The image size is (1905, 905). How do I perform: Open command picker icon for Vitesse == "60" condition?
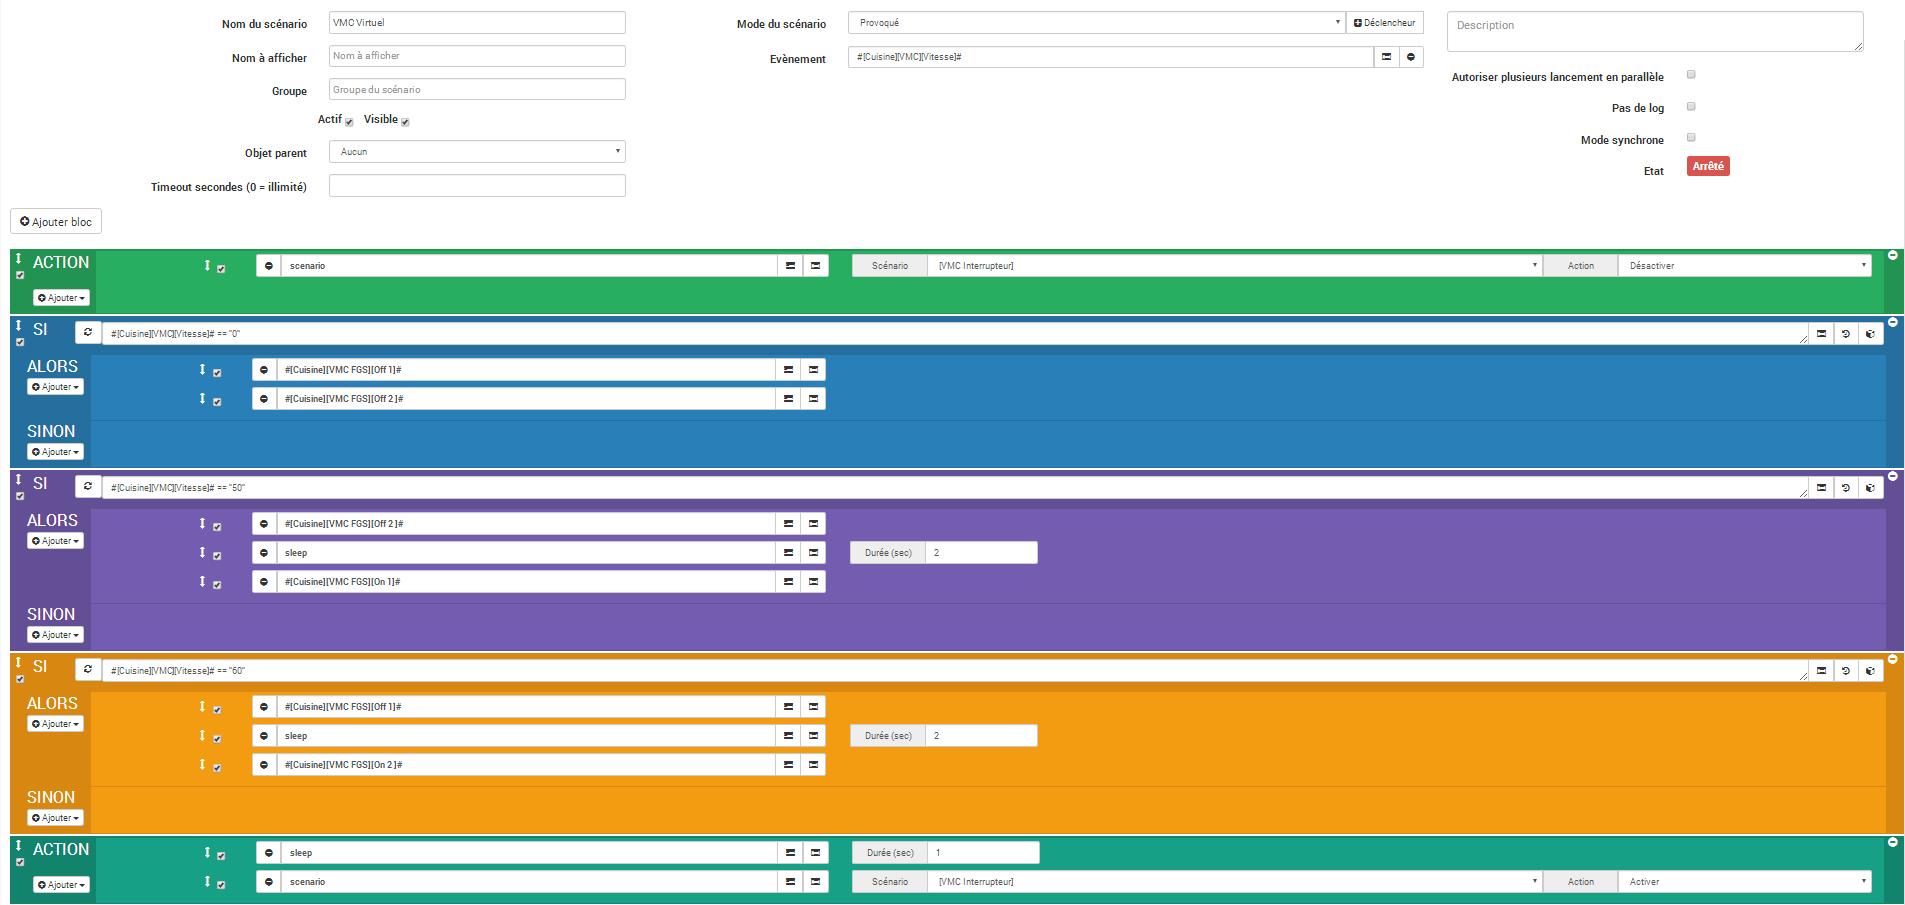tap(1821, 671)
